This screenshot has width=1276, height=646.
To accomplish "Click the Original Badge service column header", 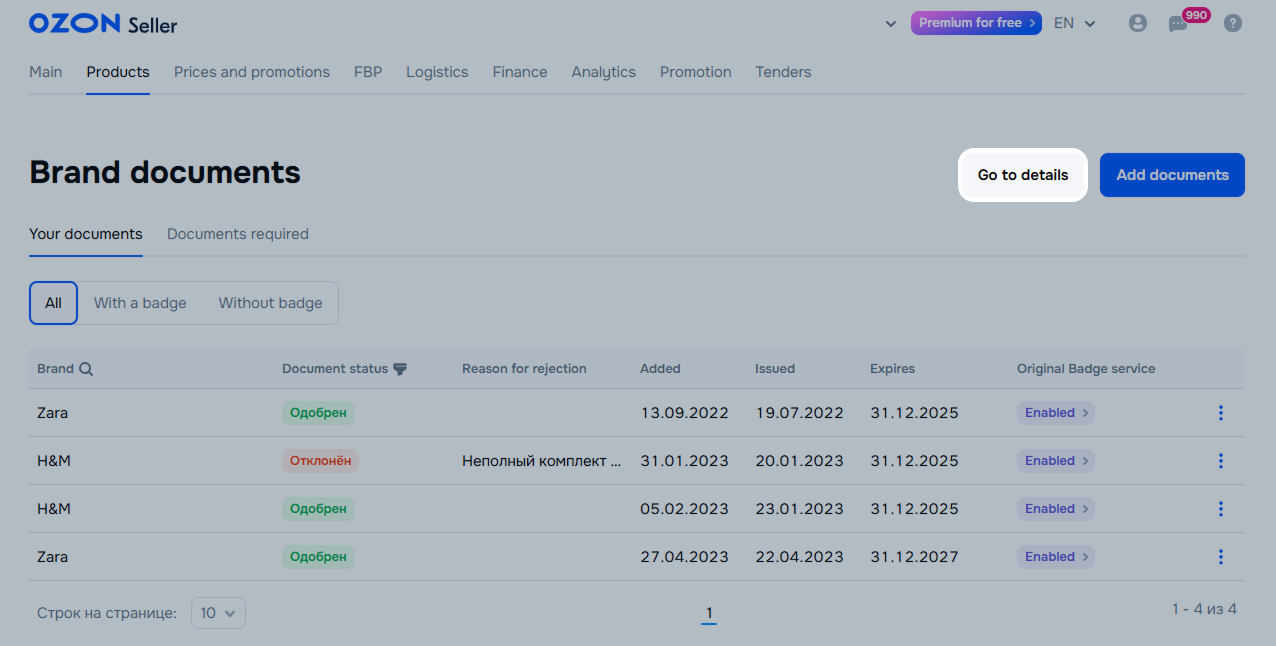I will point(1086,369).
